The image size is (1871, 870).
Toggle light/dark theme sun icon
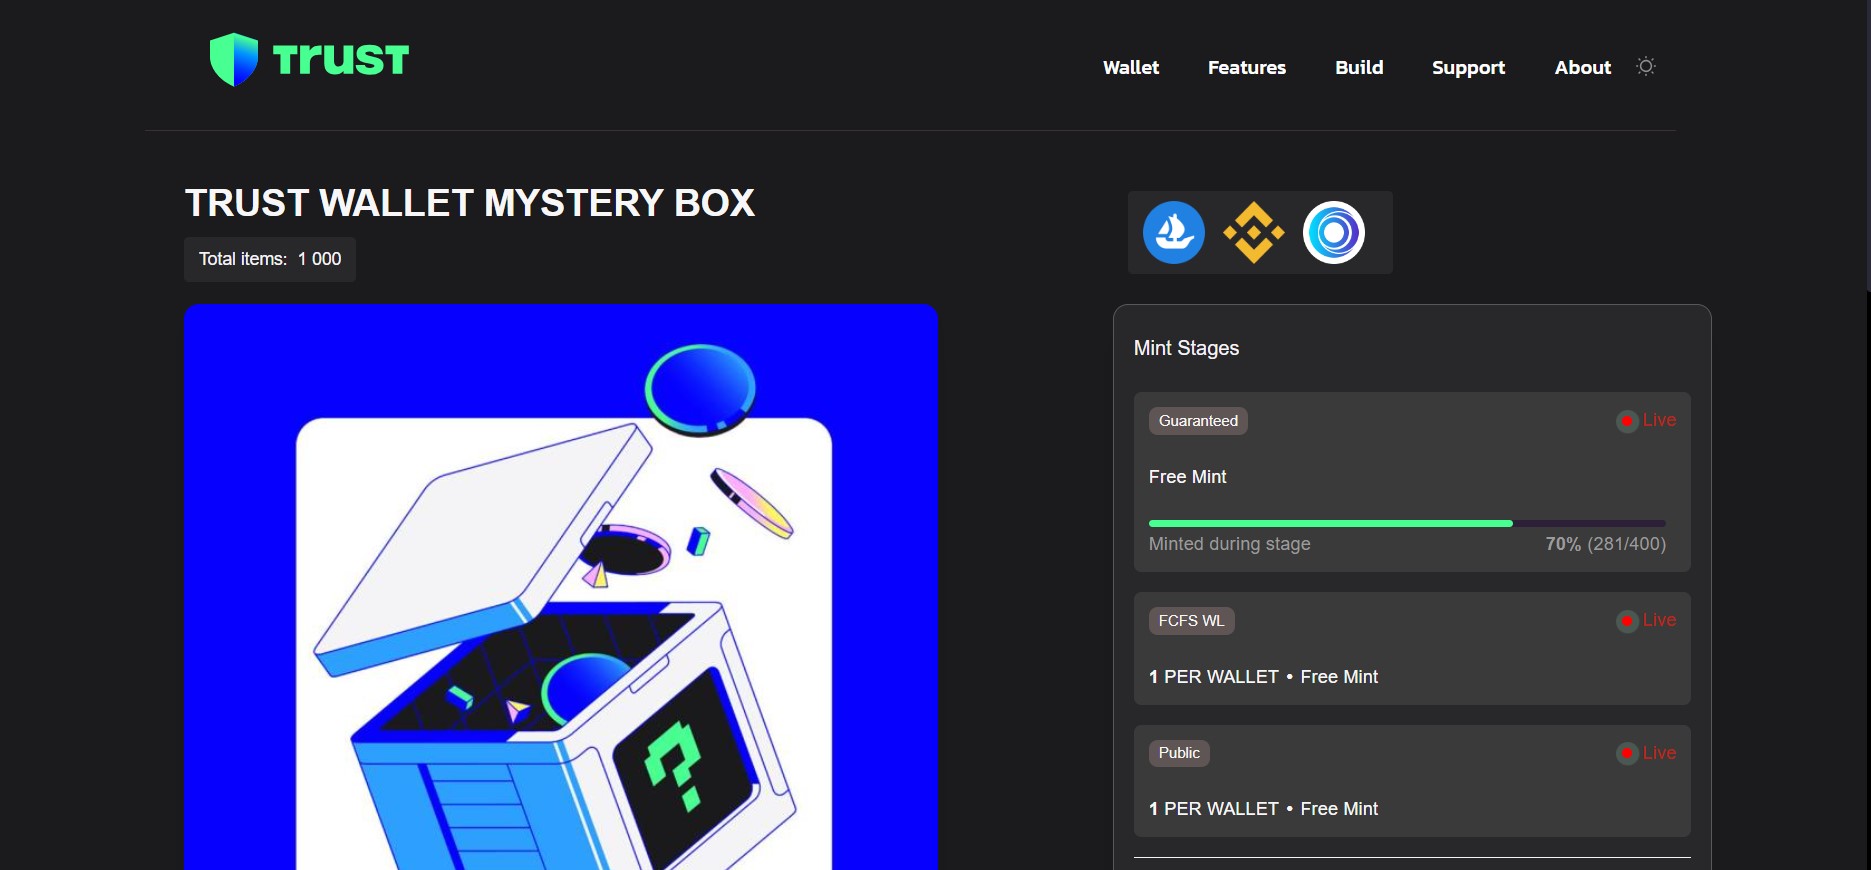pyautogui.click(x=1645, y=66)
